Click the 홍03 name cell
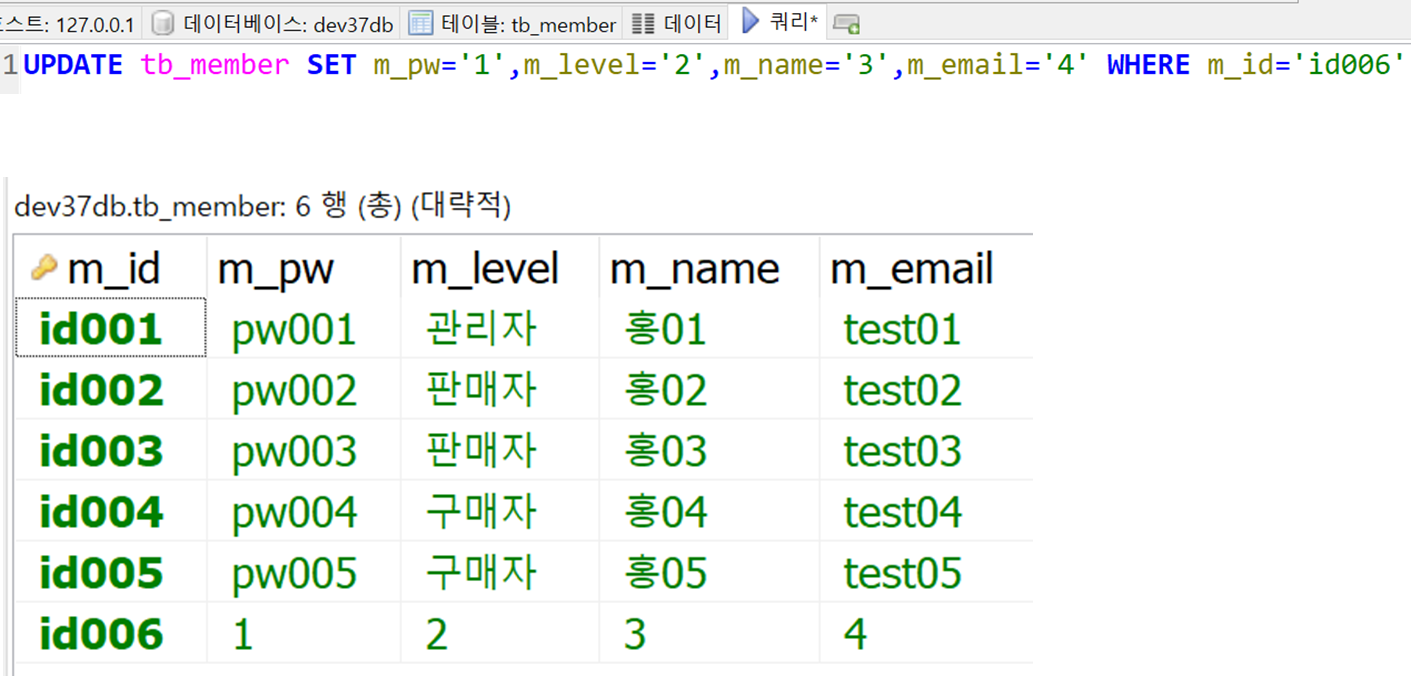Viewport: 1411px width, 676px height. coord(709,450)
